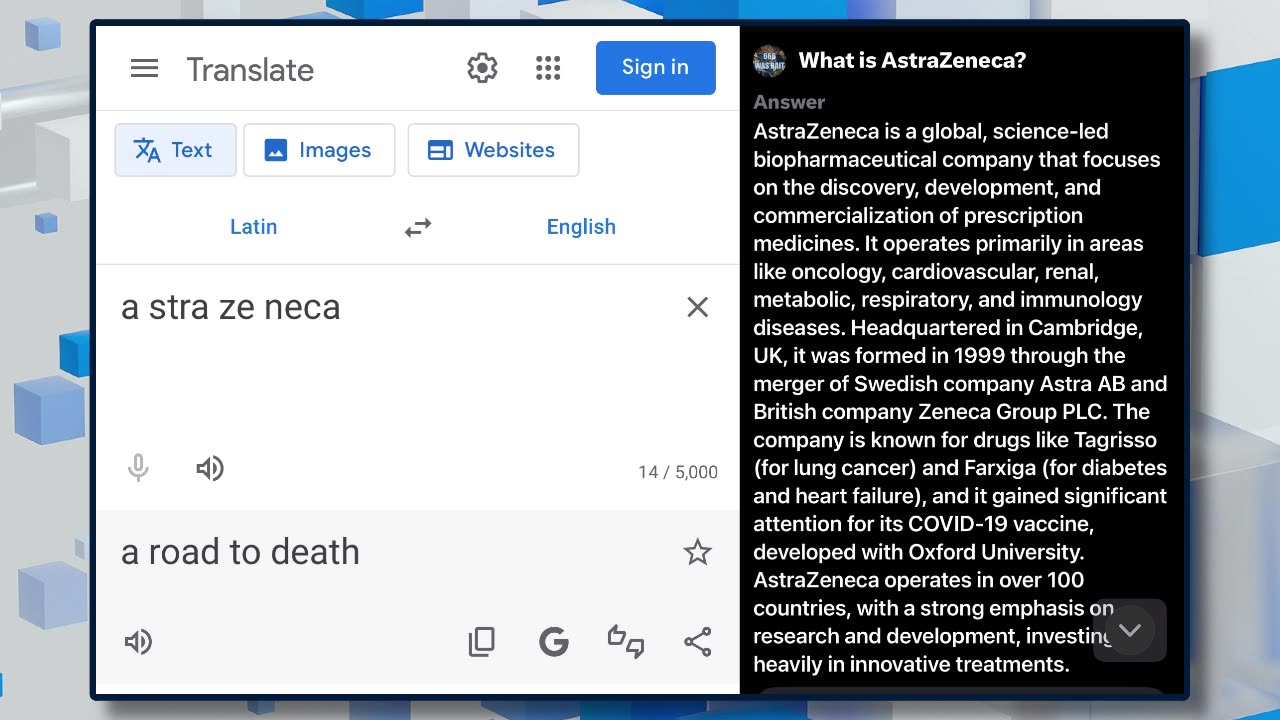This screenshot has height=720, width=1280.
Task: Click the avatar beside What is AstraZeneca
Action: click(x=769, y=60)
